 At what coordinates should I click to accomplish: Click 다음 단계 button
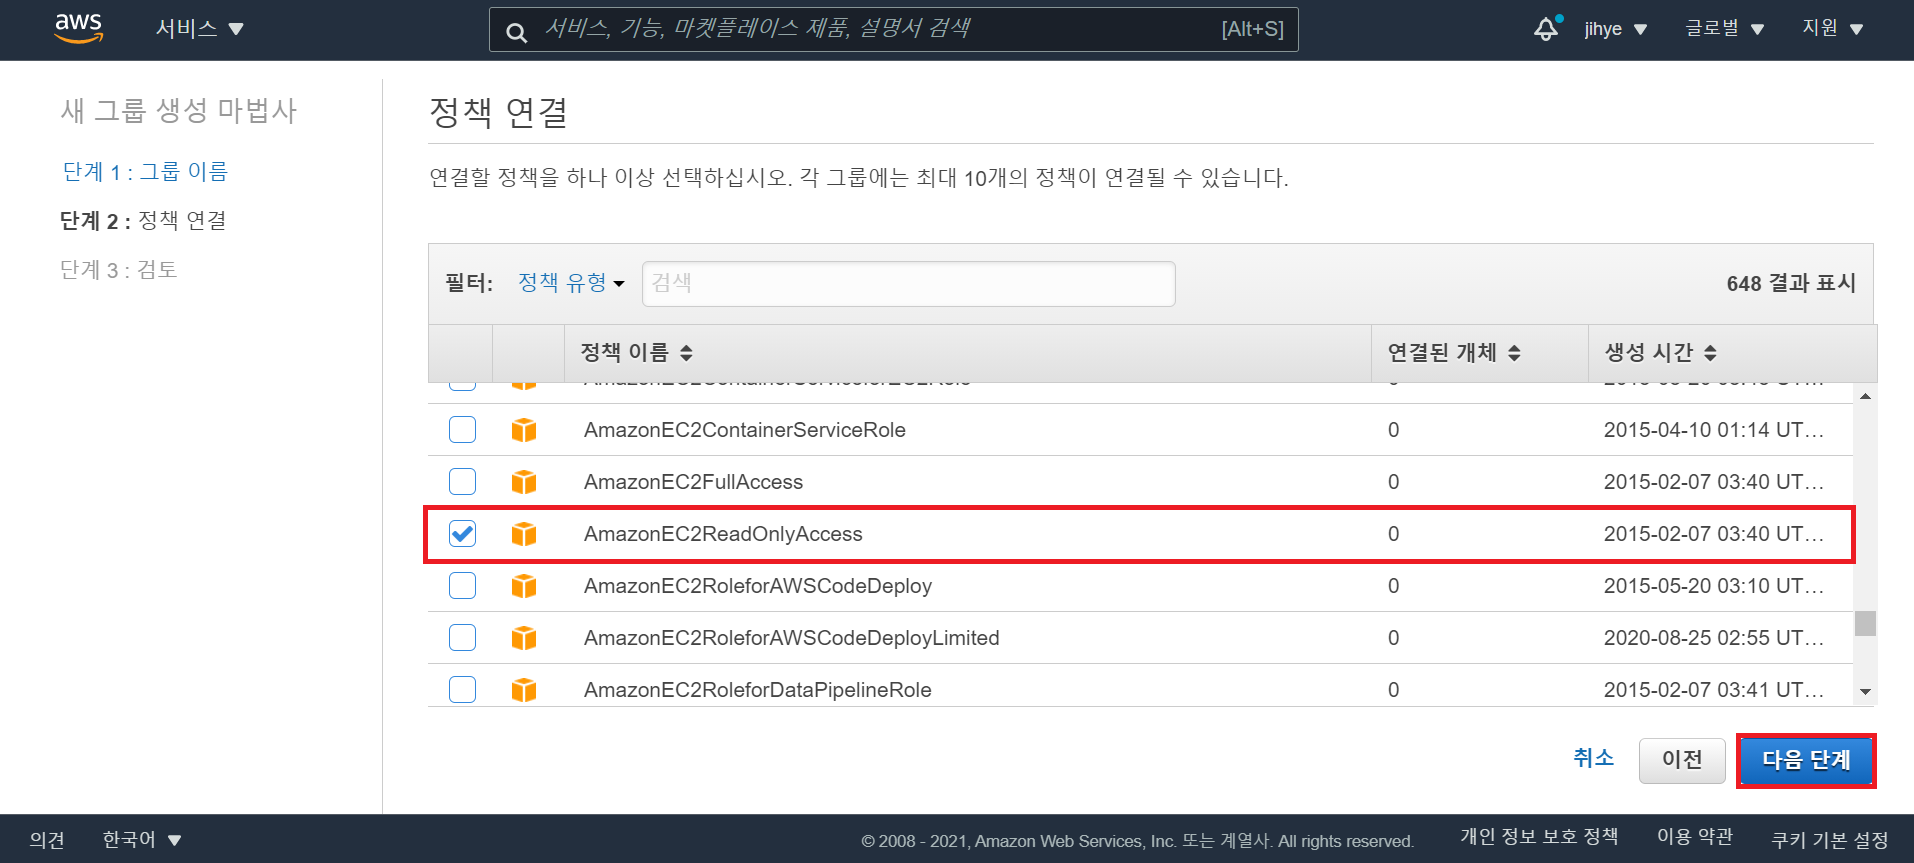click(1806, 760)
